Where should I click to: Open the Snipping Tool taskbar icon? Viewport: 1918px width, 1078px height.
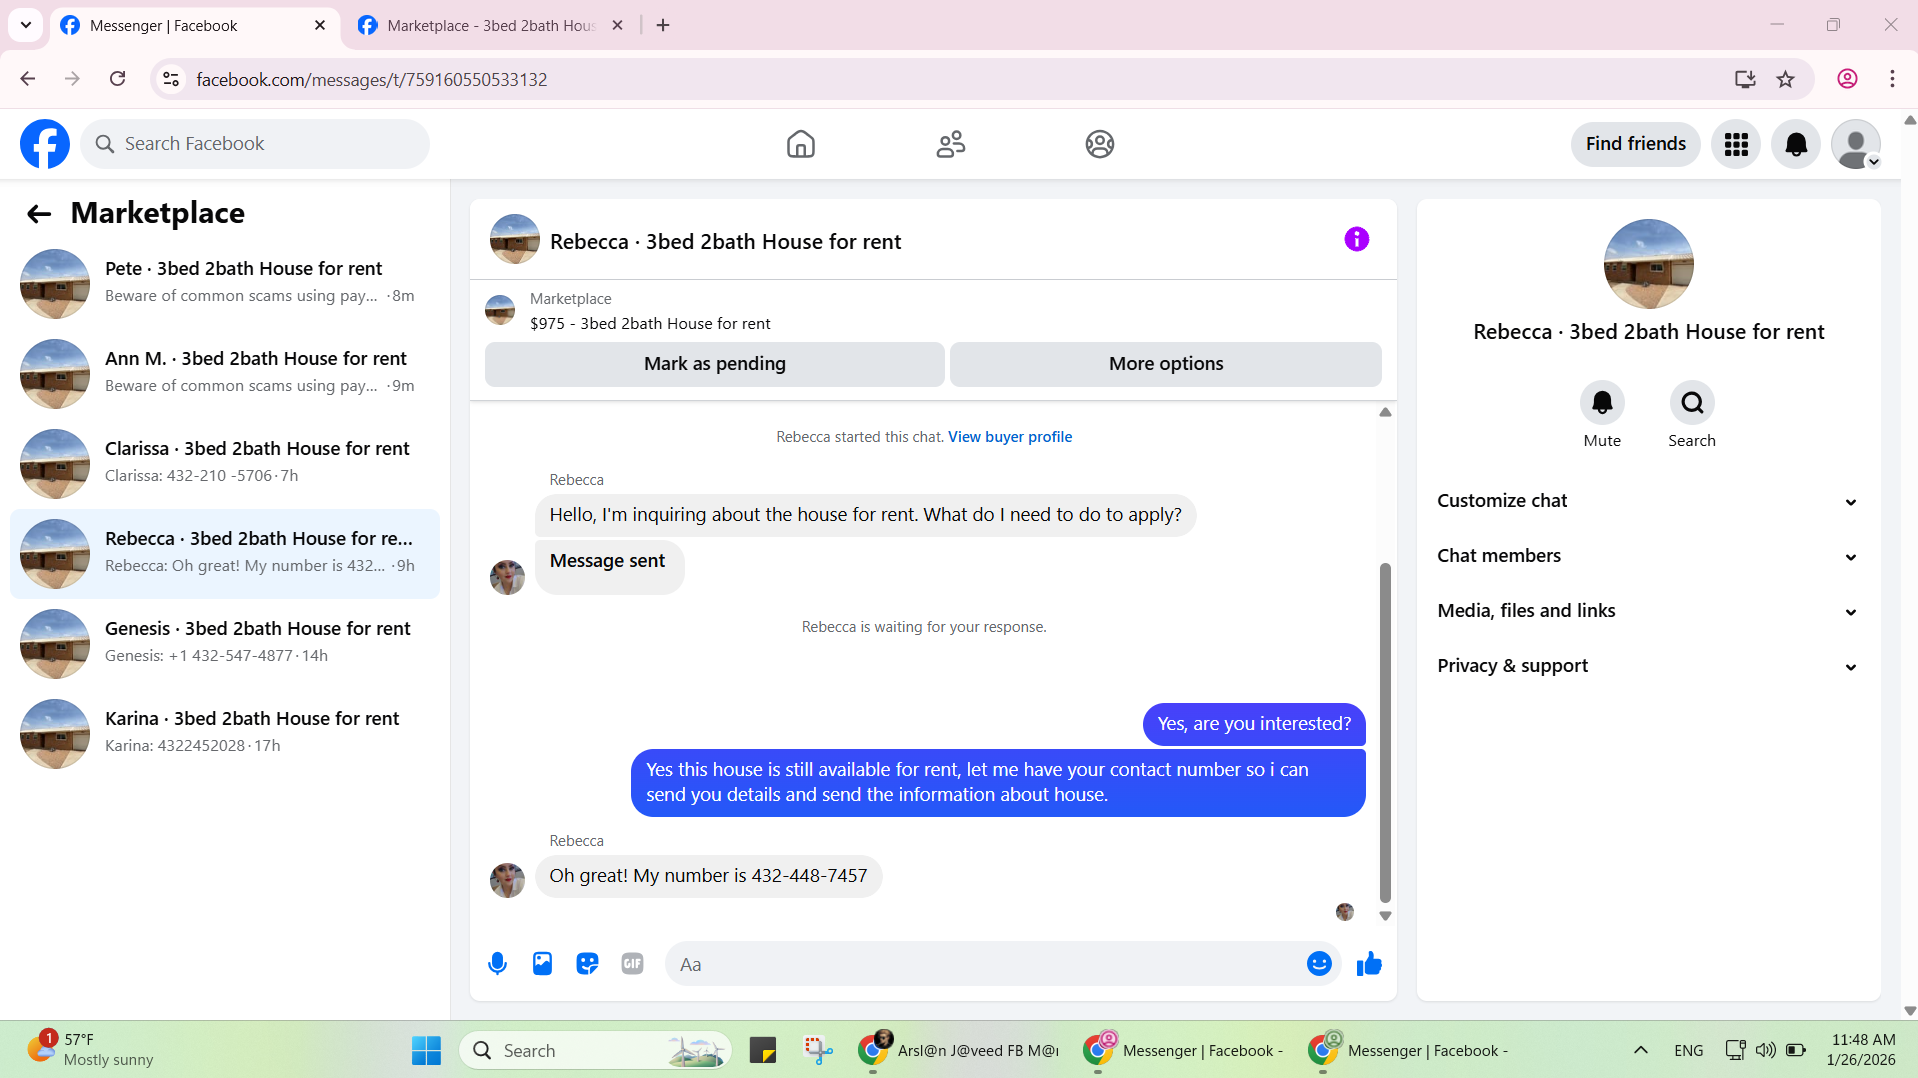(x=818, y=1050)
